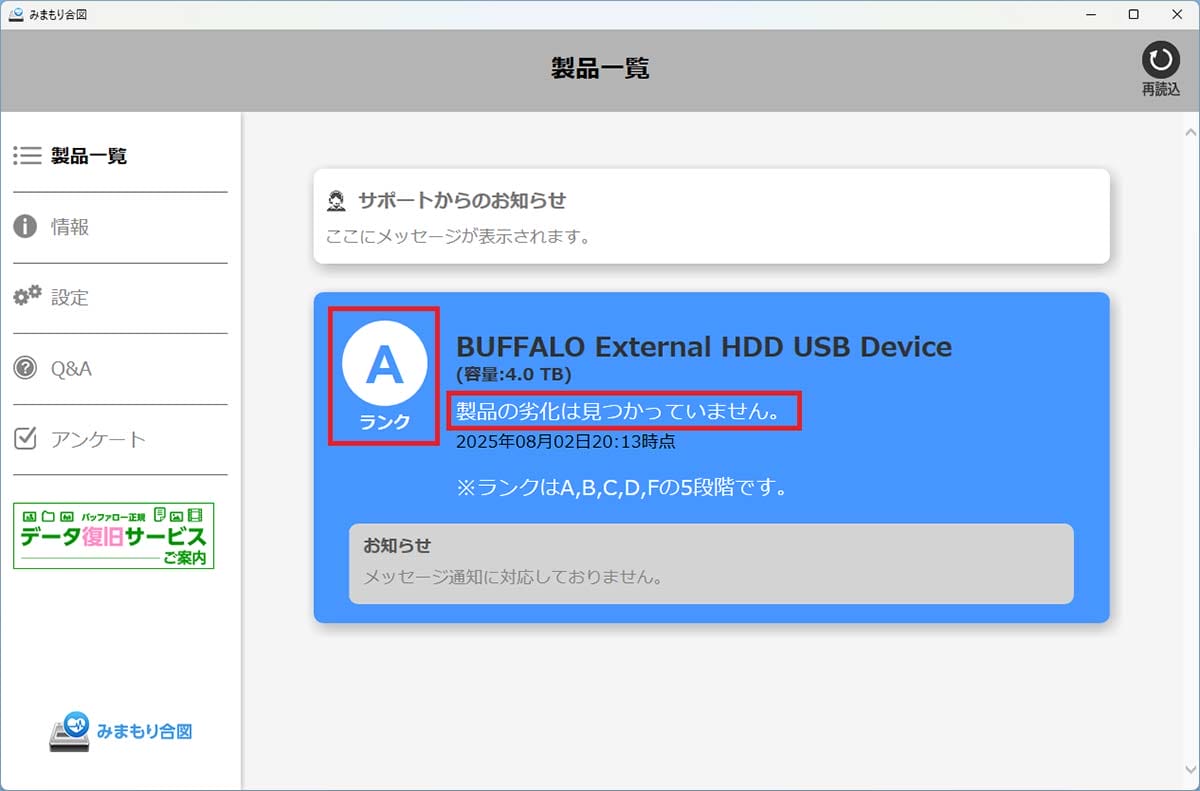Image resolution: width=1200 pixels, height=791 pixels.
Task: Click 製品の劣化は見つかっていません status text
Action: (618, 410)
